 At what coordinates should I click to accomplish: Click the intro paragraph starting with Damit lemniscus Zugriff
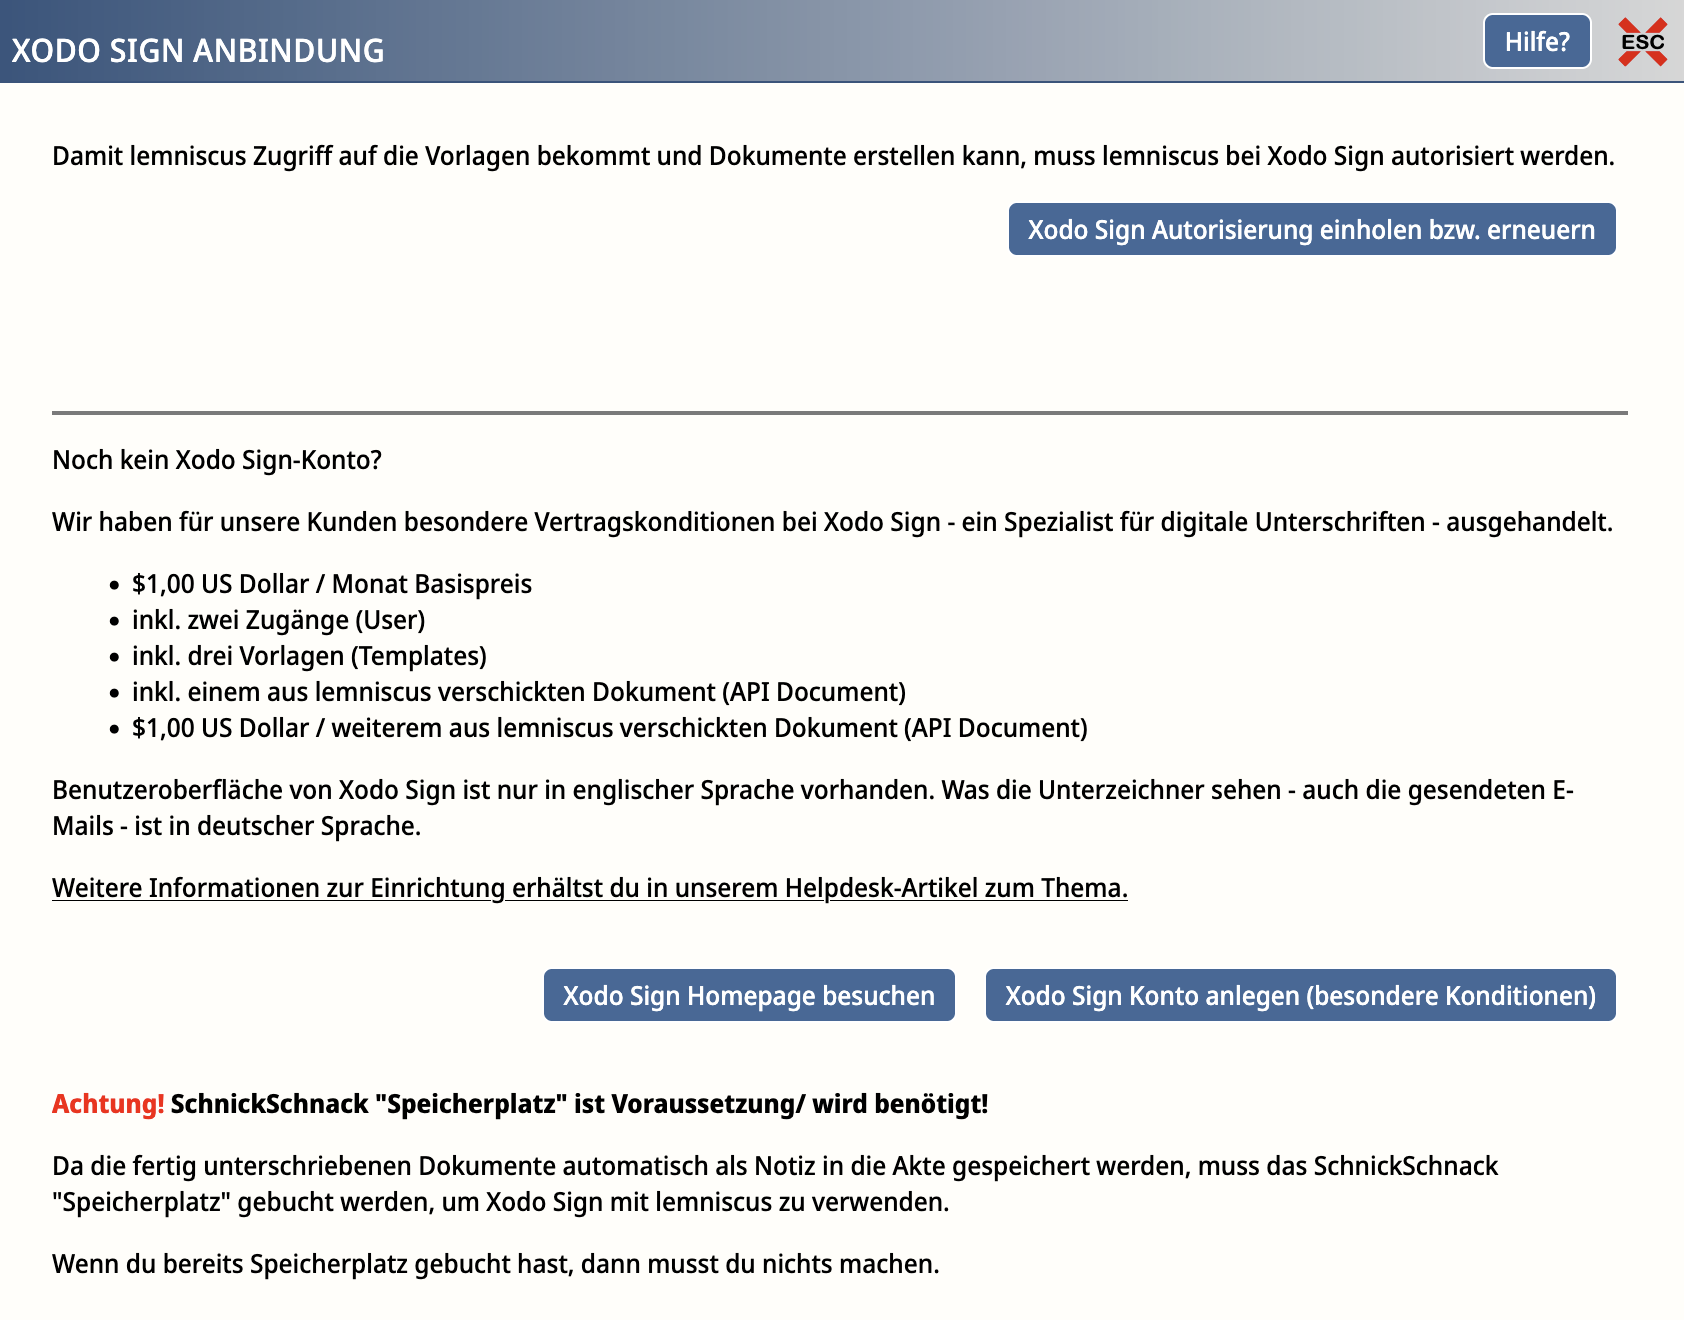point(832,157)
